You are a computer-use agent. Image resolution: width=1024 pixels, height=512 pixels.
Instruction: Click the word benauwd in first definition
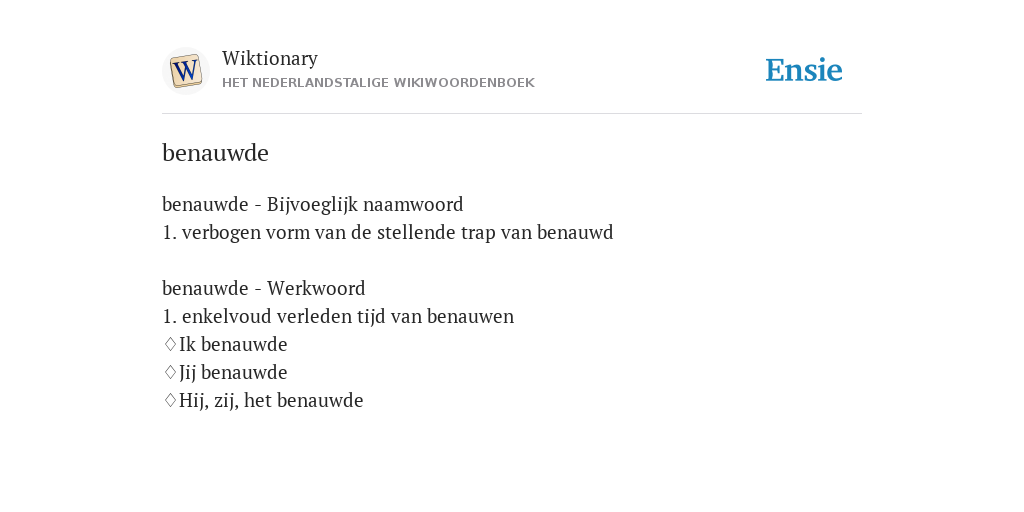pos(575,232)
